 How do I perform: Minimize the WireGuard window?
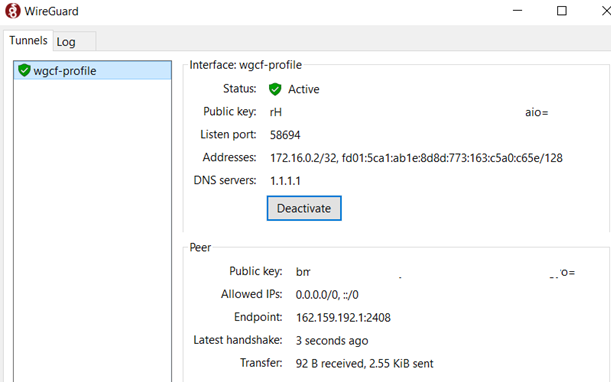517,11
